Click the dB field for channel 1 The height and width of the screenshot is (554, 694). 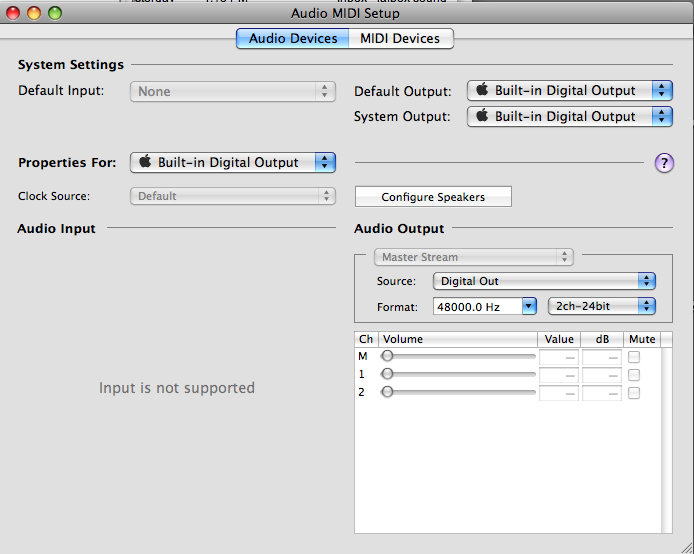click(601, 375)
